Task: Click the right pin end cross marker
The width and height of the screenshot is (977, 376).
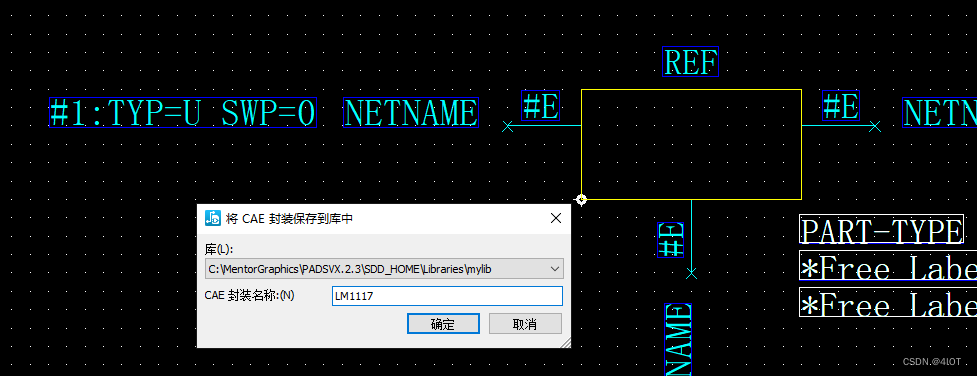Action: (x=875, y=127)
